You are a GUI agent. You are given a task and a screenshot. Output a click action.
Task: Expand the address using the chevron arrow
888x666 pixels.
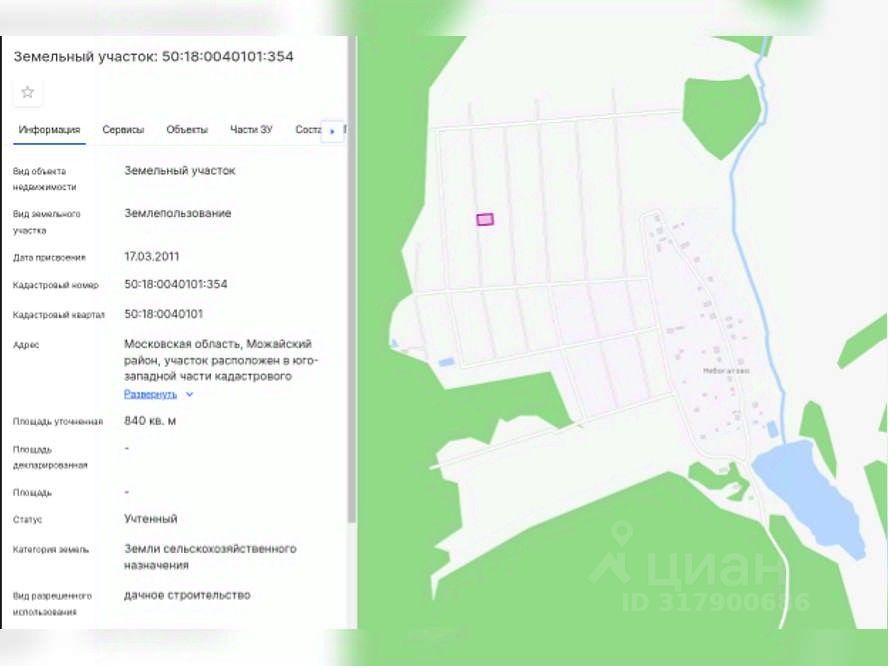point(190,395)
